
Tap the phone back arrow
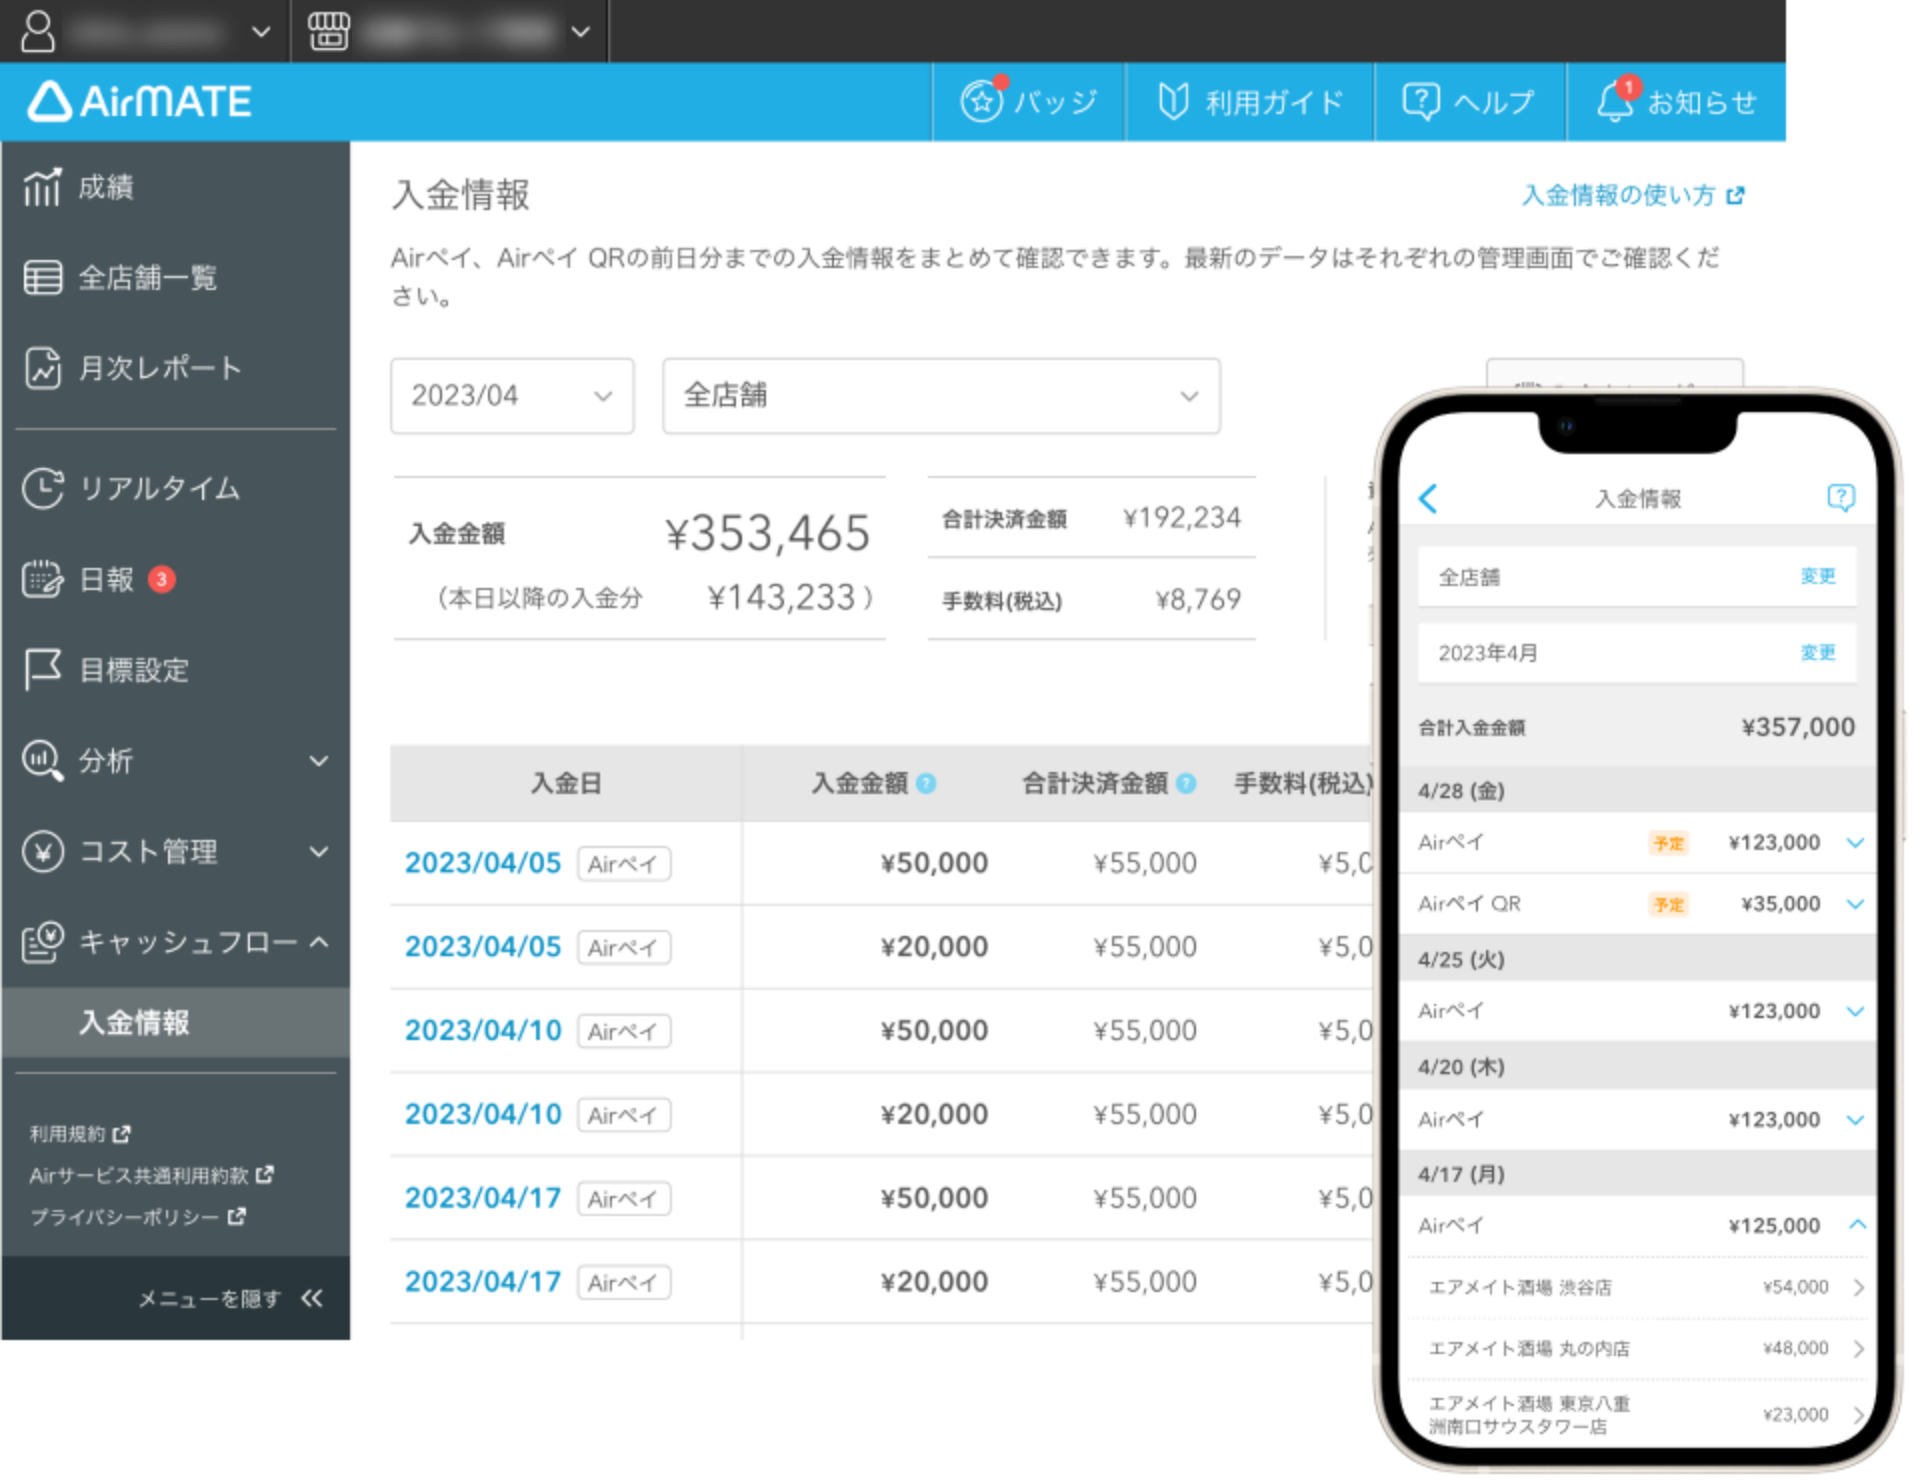coord(1428,499)
